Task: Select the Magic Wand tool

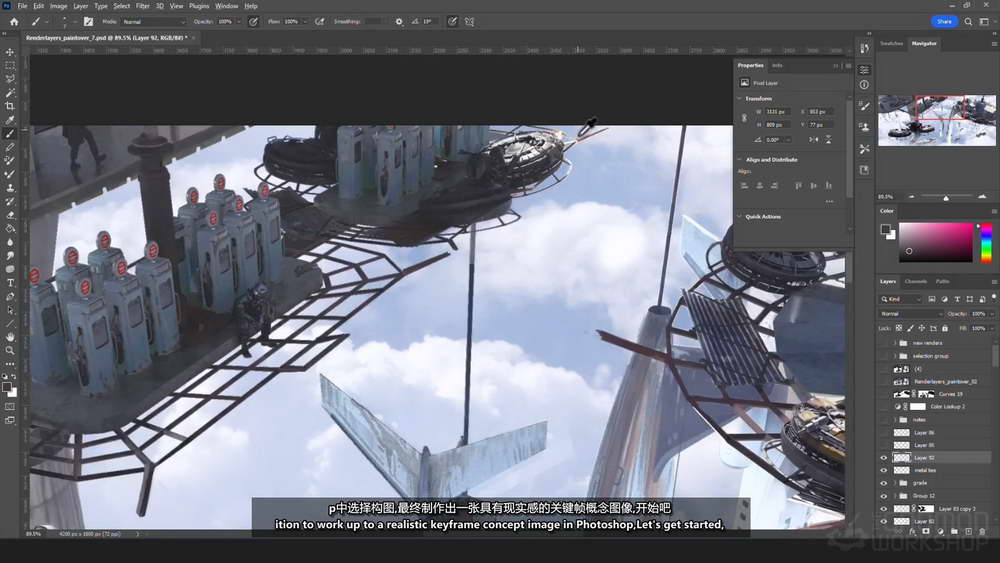Action: pos(10,92)
